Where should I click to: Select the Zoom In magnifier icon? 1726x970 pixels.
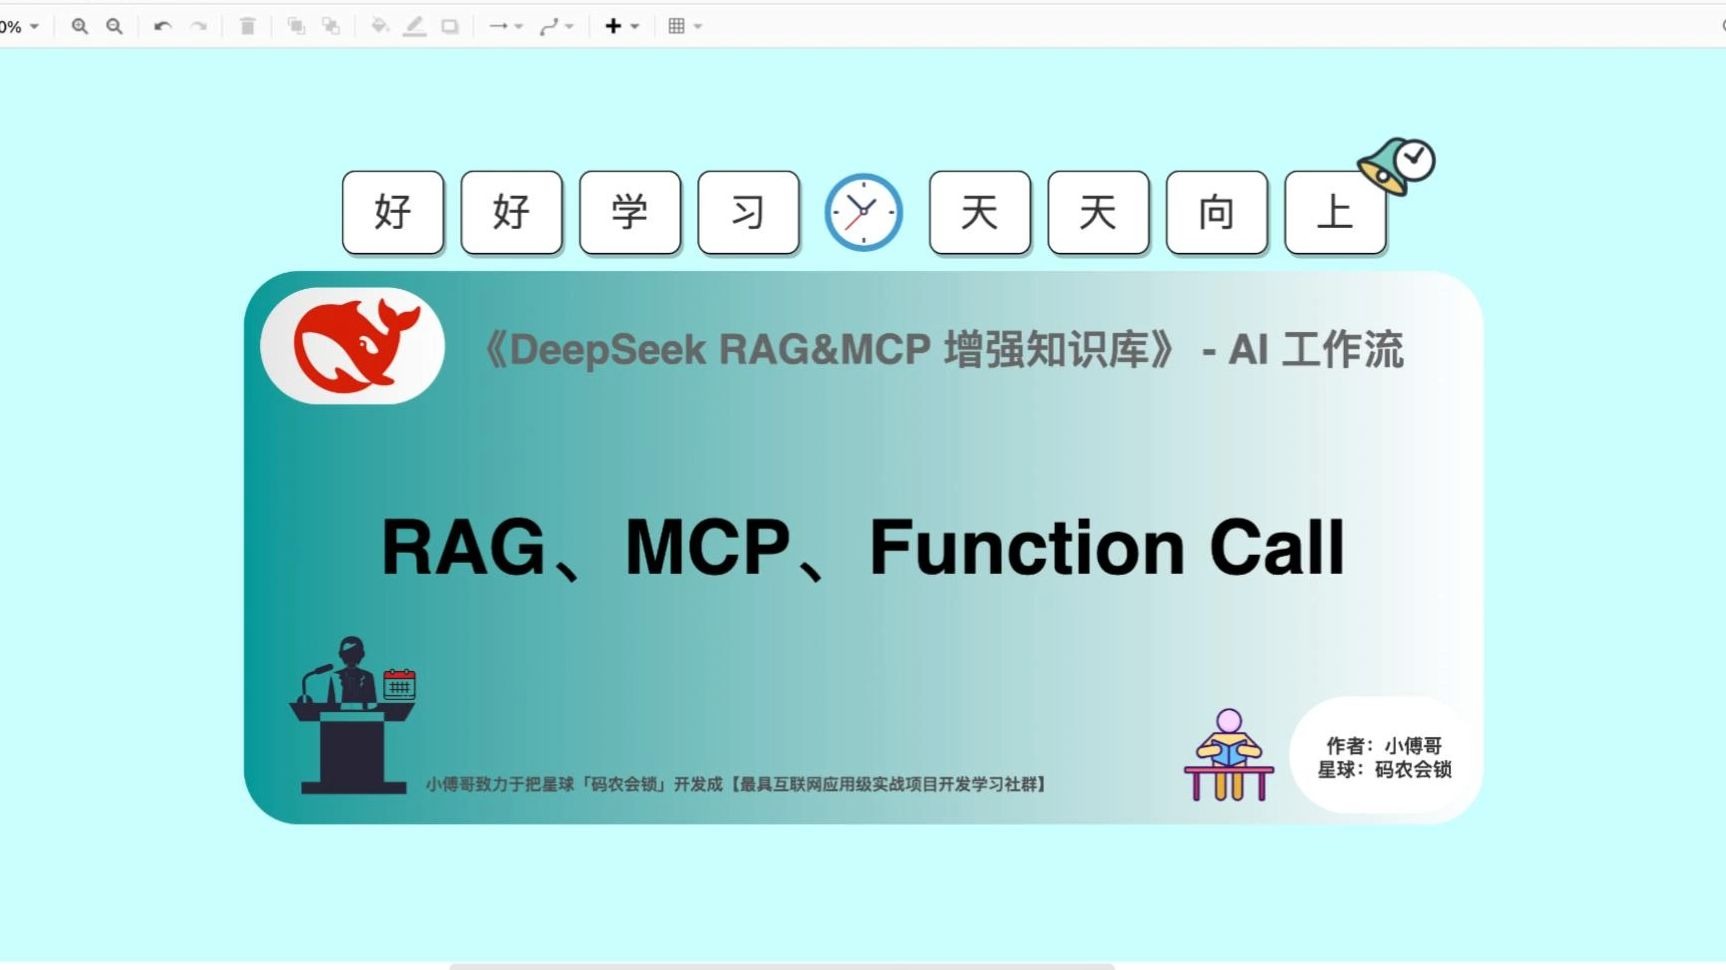coord(80,27)
